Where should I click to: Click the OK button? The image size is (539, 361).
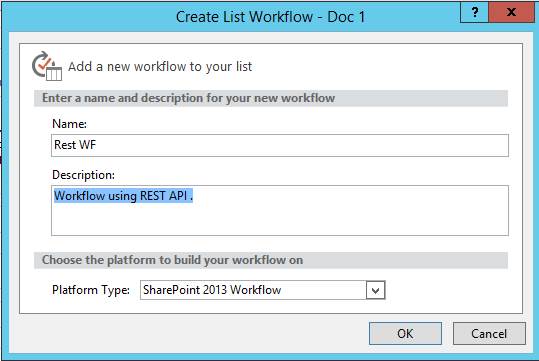pyautogui.click(x=405, y=333)
